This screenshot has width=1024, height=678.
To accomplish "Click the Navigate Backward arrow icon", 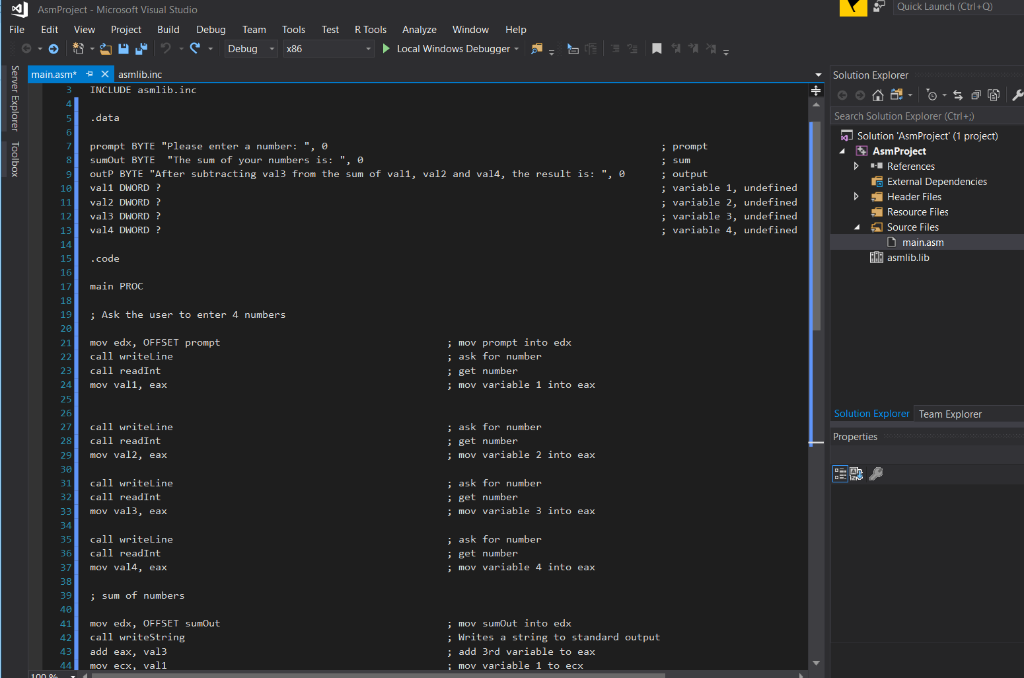I will pyautogui.click(x=26, y=49).
